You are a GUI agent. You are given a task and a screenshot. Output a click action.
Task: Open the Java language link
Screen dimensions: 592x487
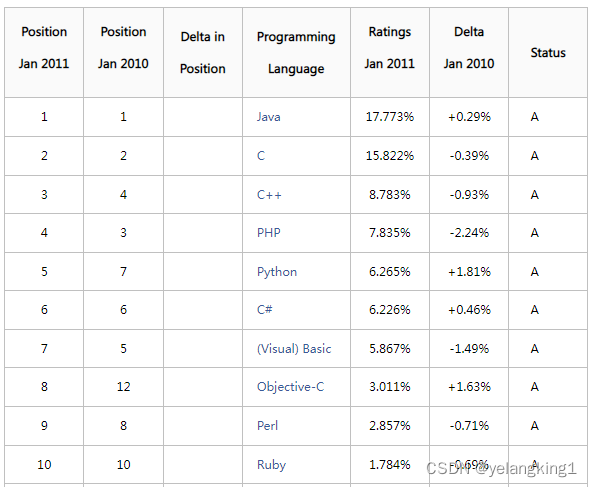coord(268,117)
